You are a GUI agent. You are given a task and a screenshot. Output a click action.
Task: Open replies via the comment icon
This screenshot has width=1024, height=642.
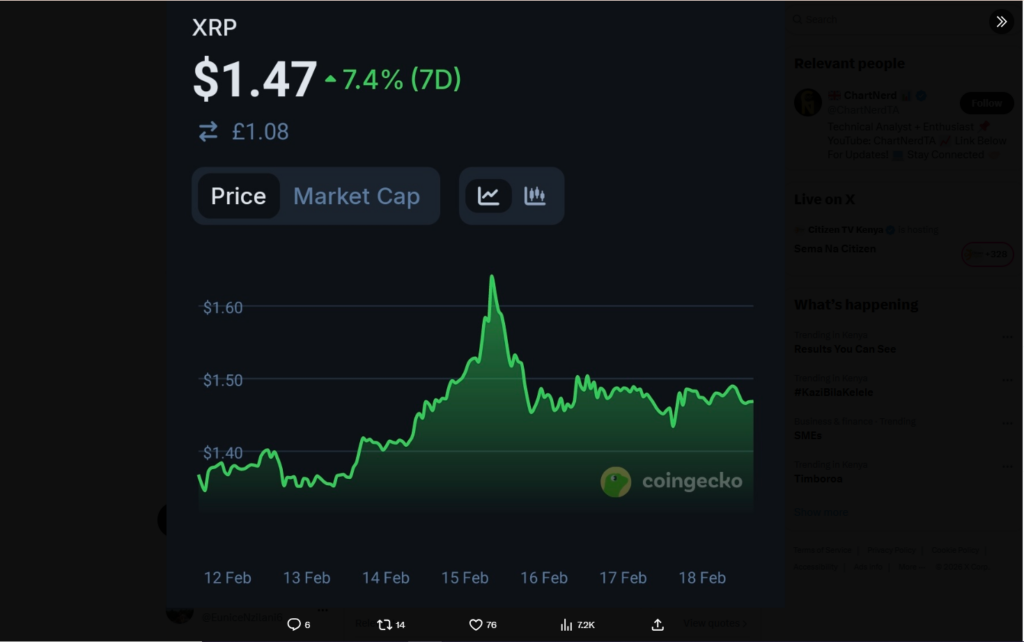click(294, 624)
